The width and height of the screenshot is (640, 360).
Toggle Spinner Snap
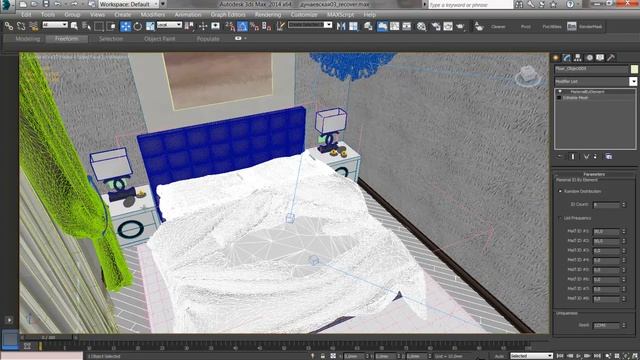tap(267, 27)
